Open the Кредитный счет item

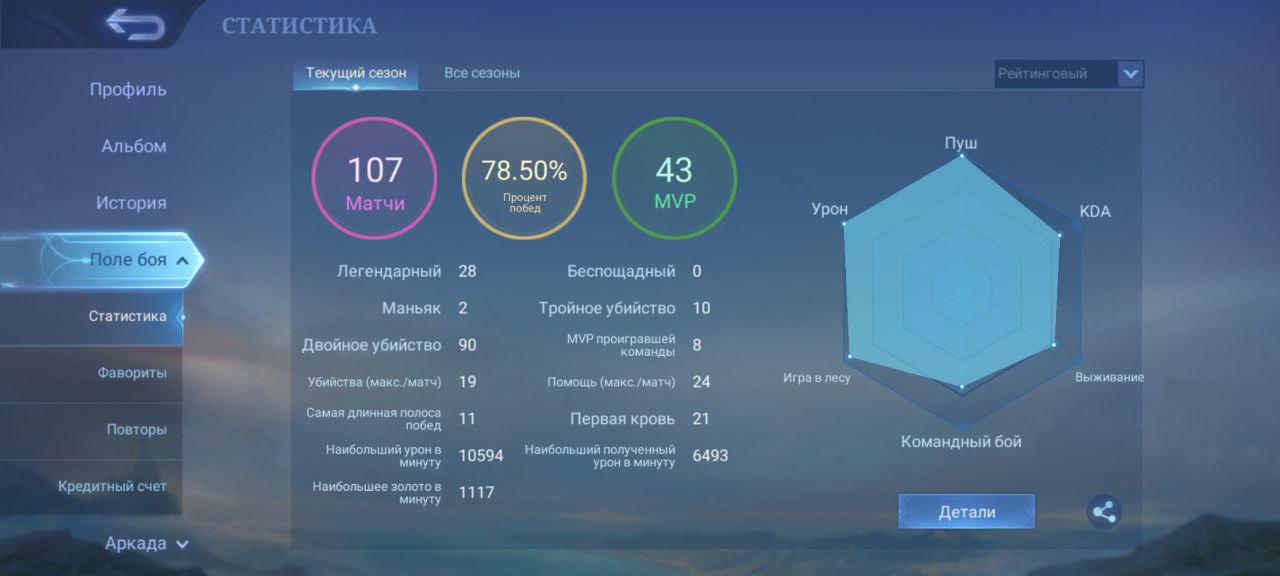(x=112, y=486)
